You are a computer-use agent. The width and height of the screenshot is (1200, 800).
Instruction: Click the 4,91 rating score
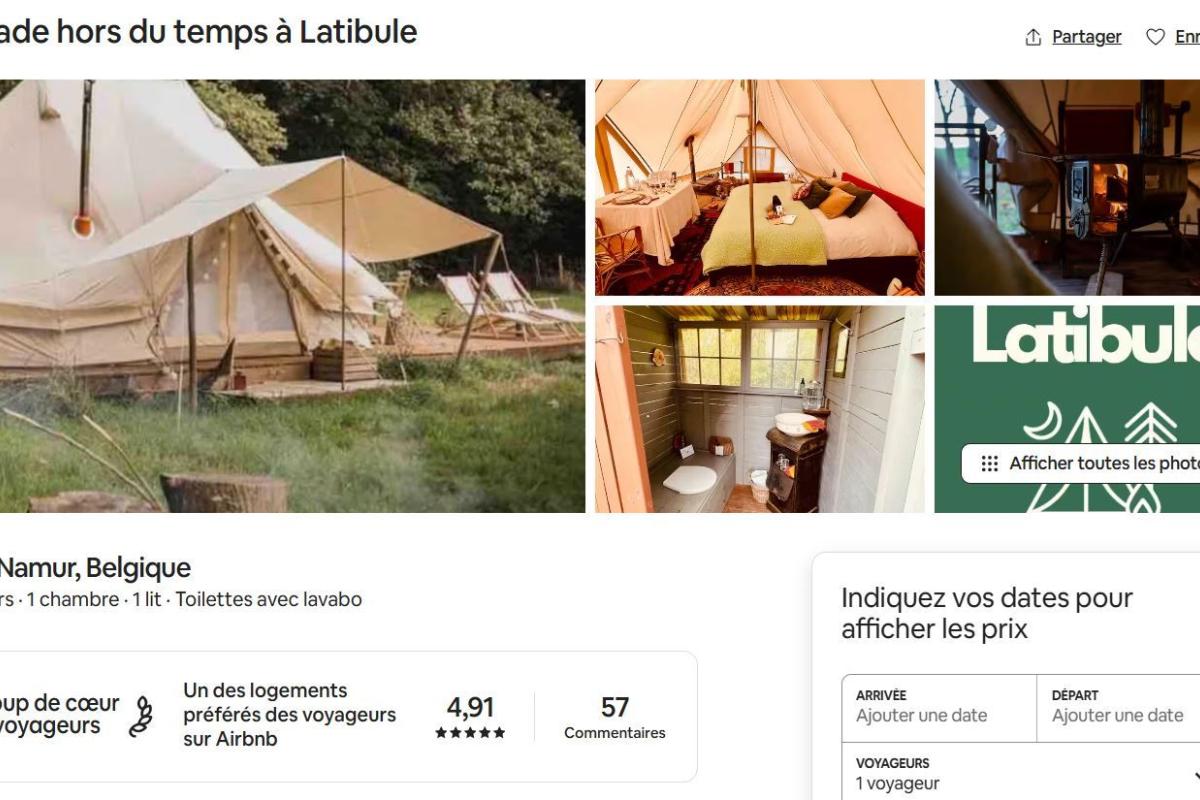(x=470, y=707)
